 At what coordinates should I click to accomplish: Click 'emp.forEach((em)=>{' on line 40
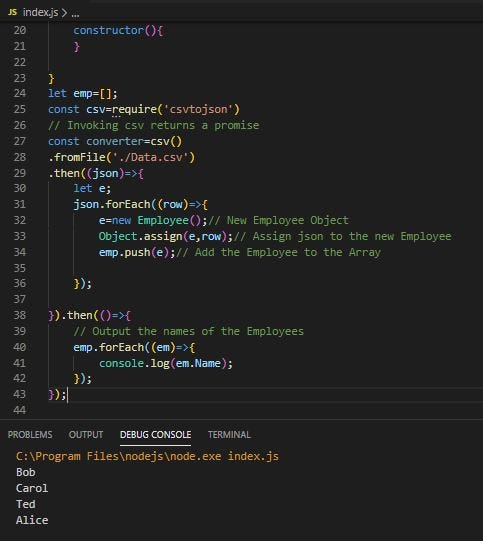click(x=134, y=347)
